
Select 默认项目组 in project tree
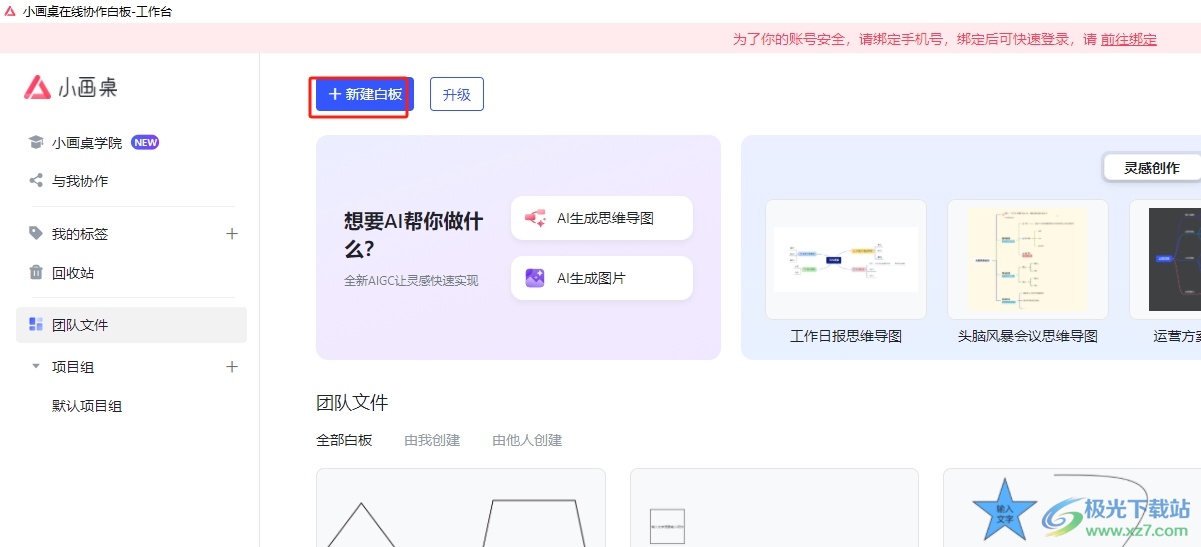point(87,406)
